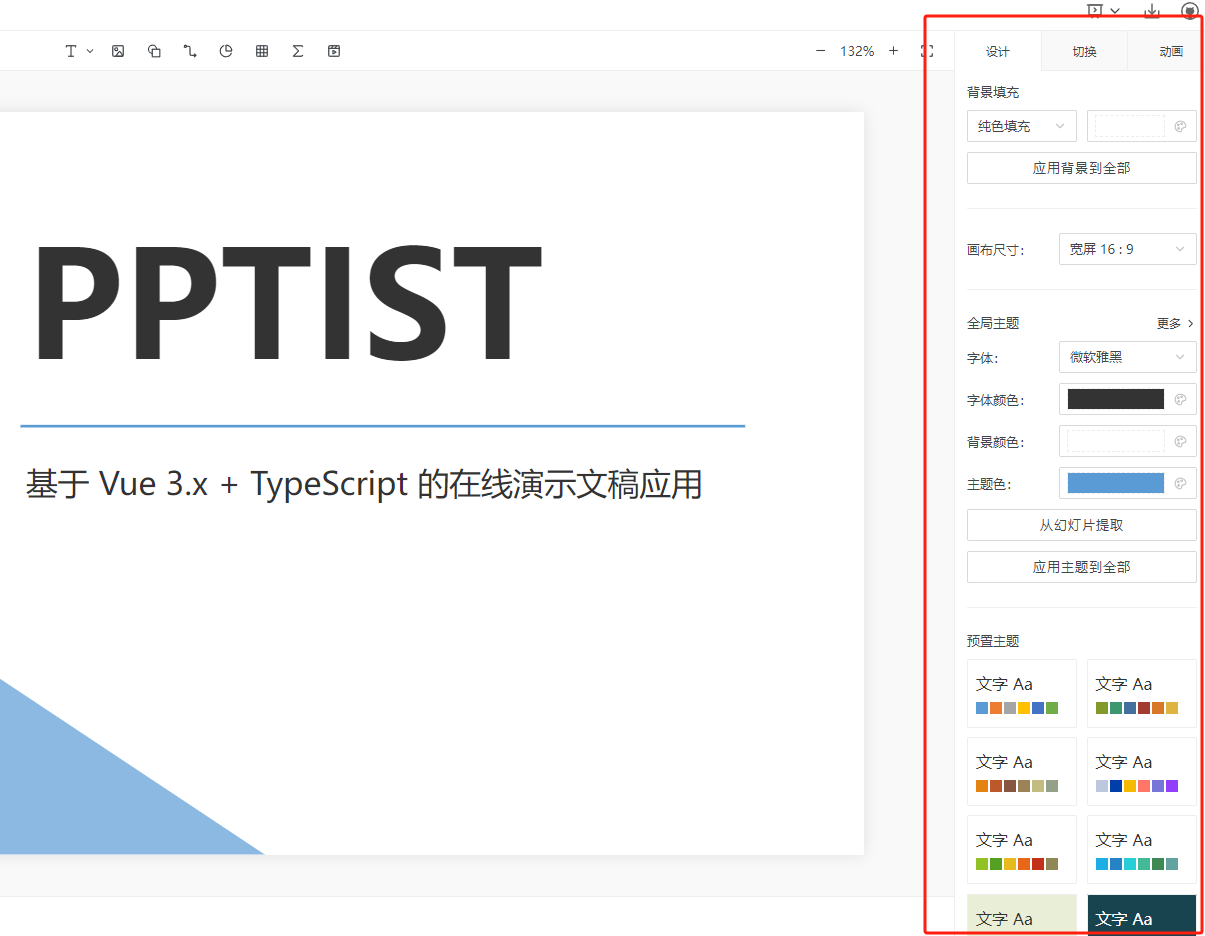Insert media using the video icon
Viewport: 1205px width, 936px height.
point(334,50)
